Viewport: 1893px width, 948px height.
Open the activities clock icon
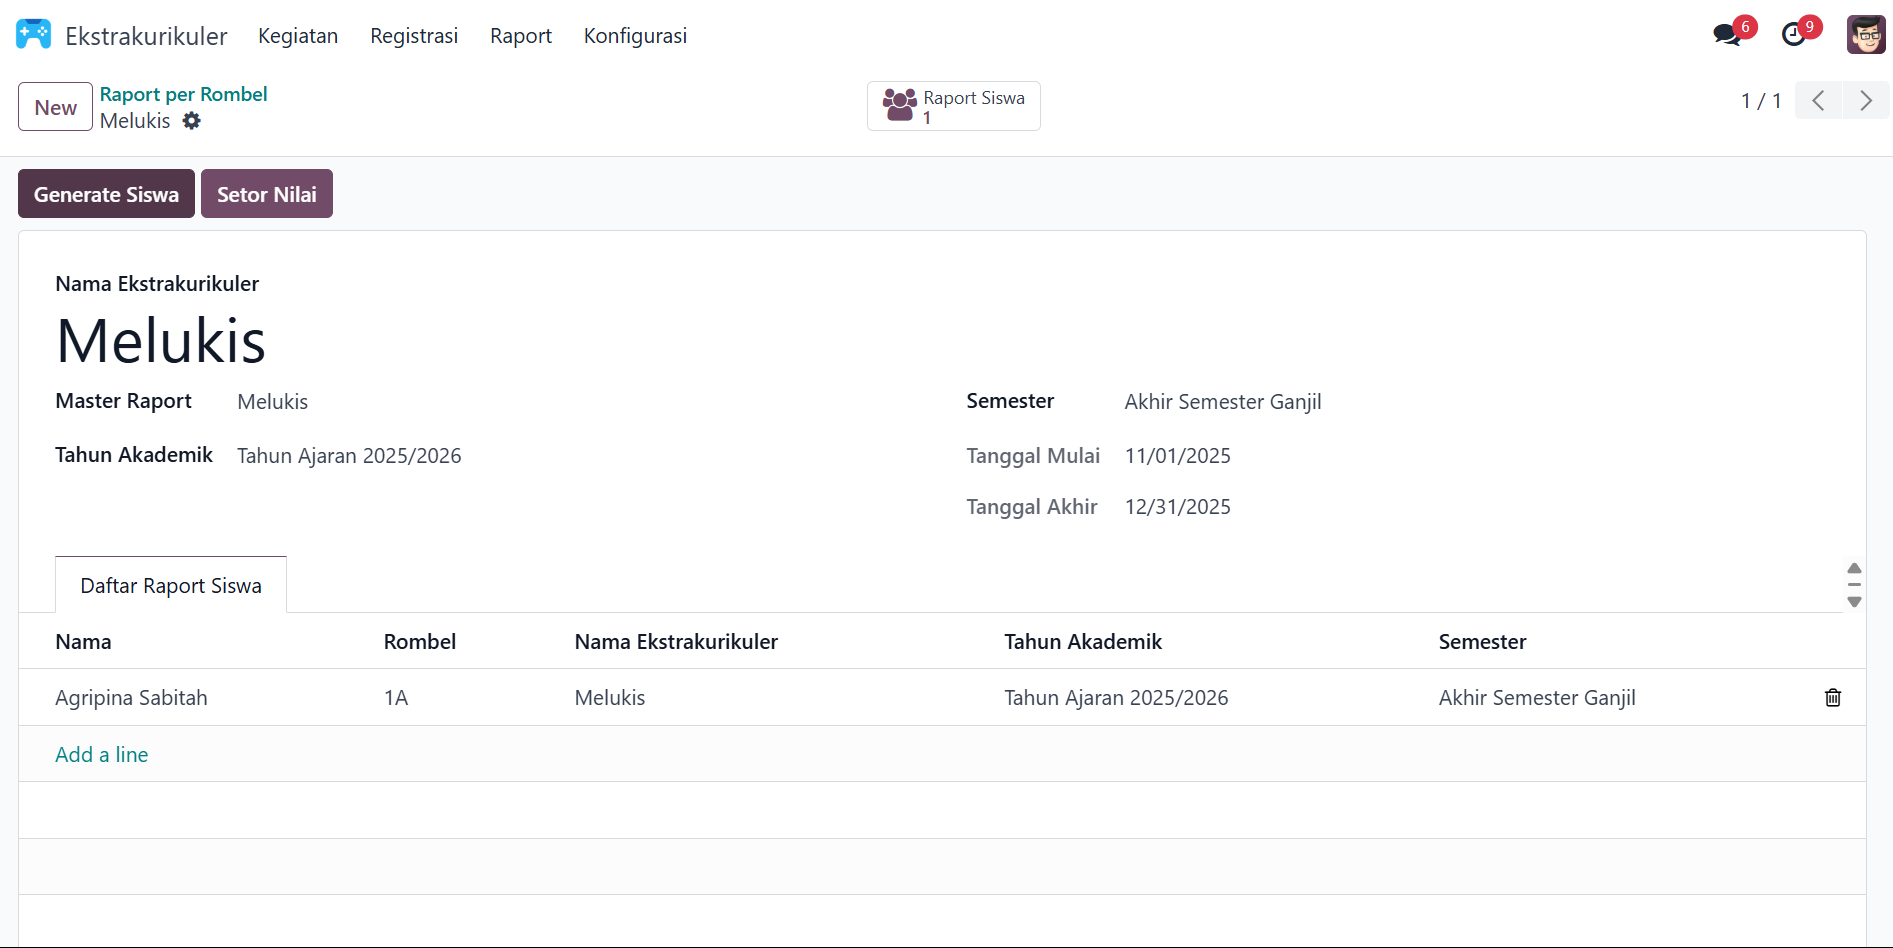pyautogui.click(x=1795, y=35)
